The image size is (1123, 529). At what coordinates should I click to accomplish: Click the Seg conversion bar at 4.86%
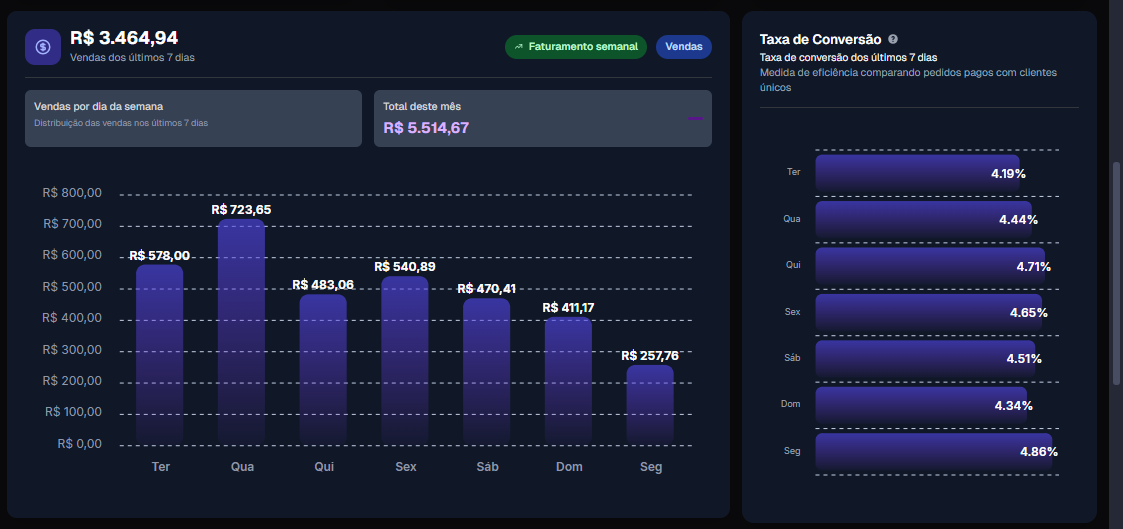click(x=933, y=451)
